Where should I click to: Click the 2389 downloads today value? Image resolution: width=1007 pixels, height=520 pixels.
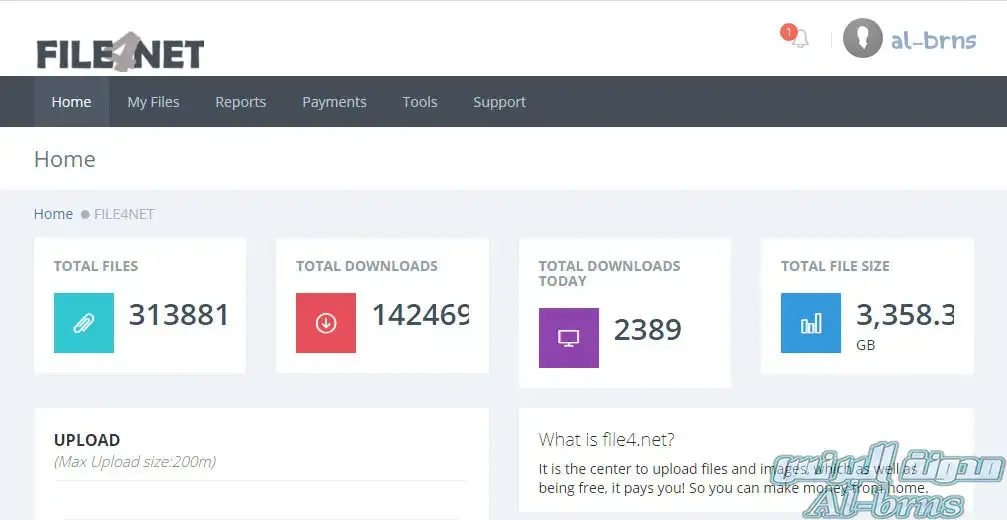point(647,329)
